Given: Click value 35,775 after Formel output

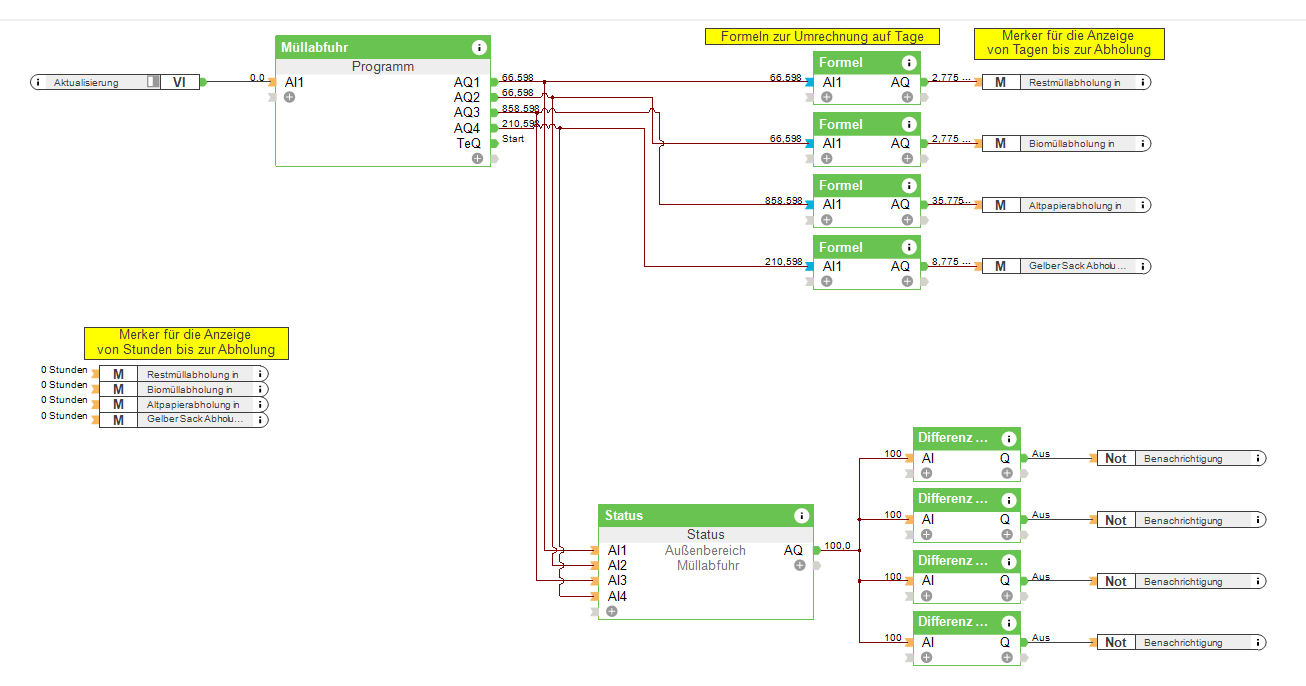Looking at the screenshot, I should (x=951, y=200).
